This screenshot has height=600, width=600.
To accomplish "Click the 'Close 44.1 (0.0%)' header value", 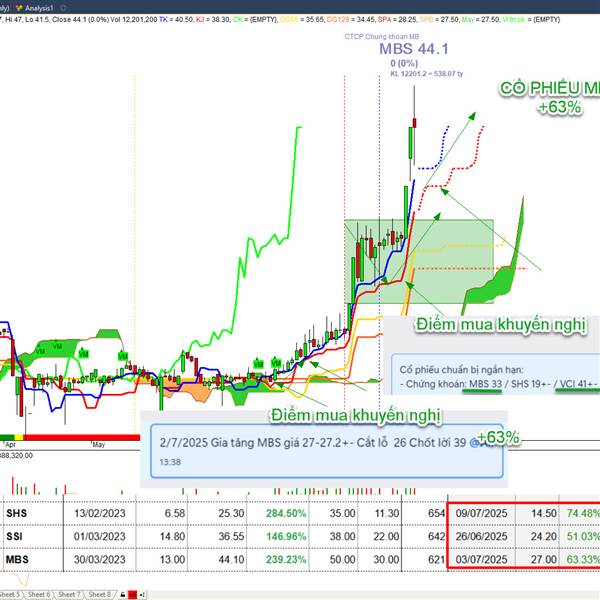I will [x=80, y=20].
